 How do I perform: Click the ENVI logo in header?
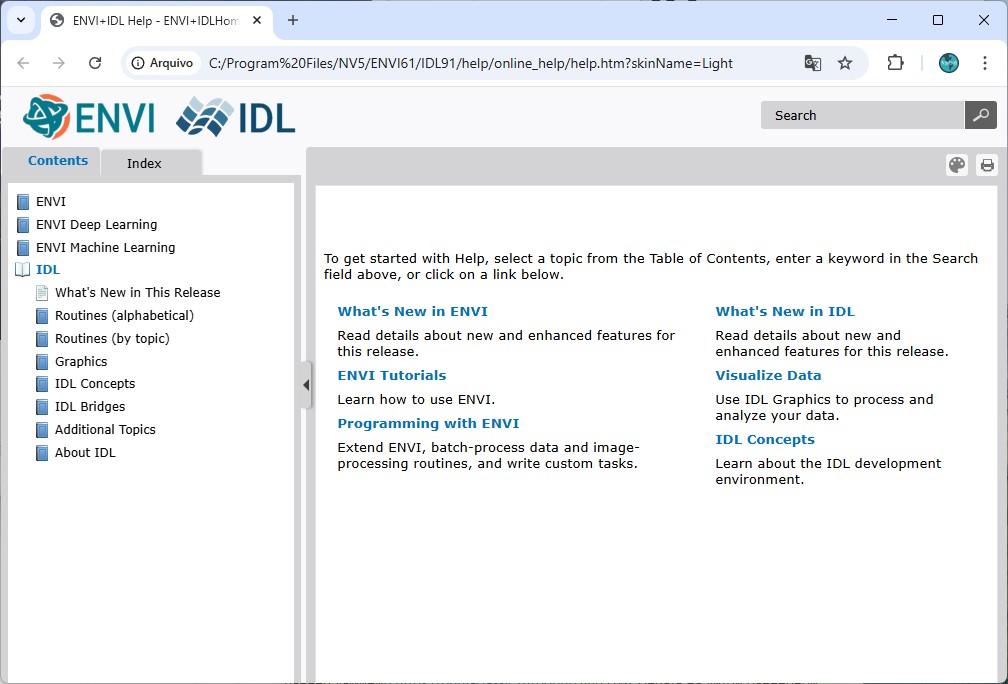(x=90, y=117)
